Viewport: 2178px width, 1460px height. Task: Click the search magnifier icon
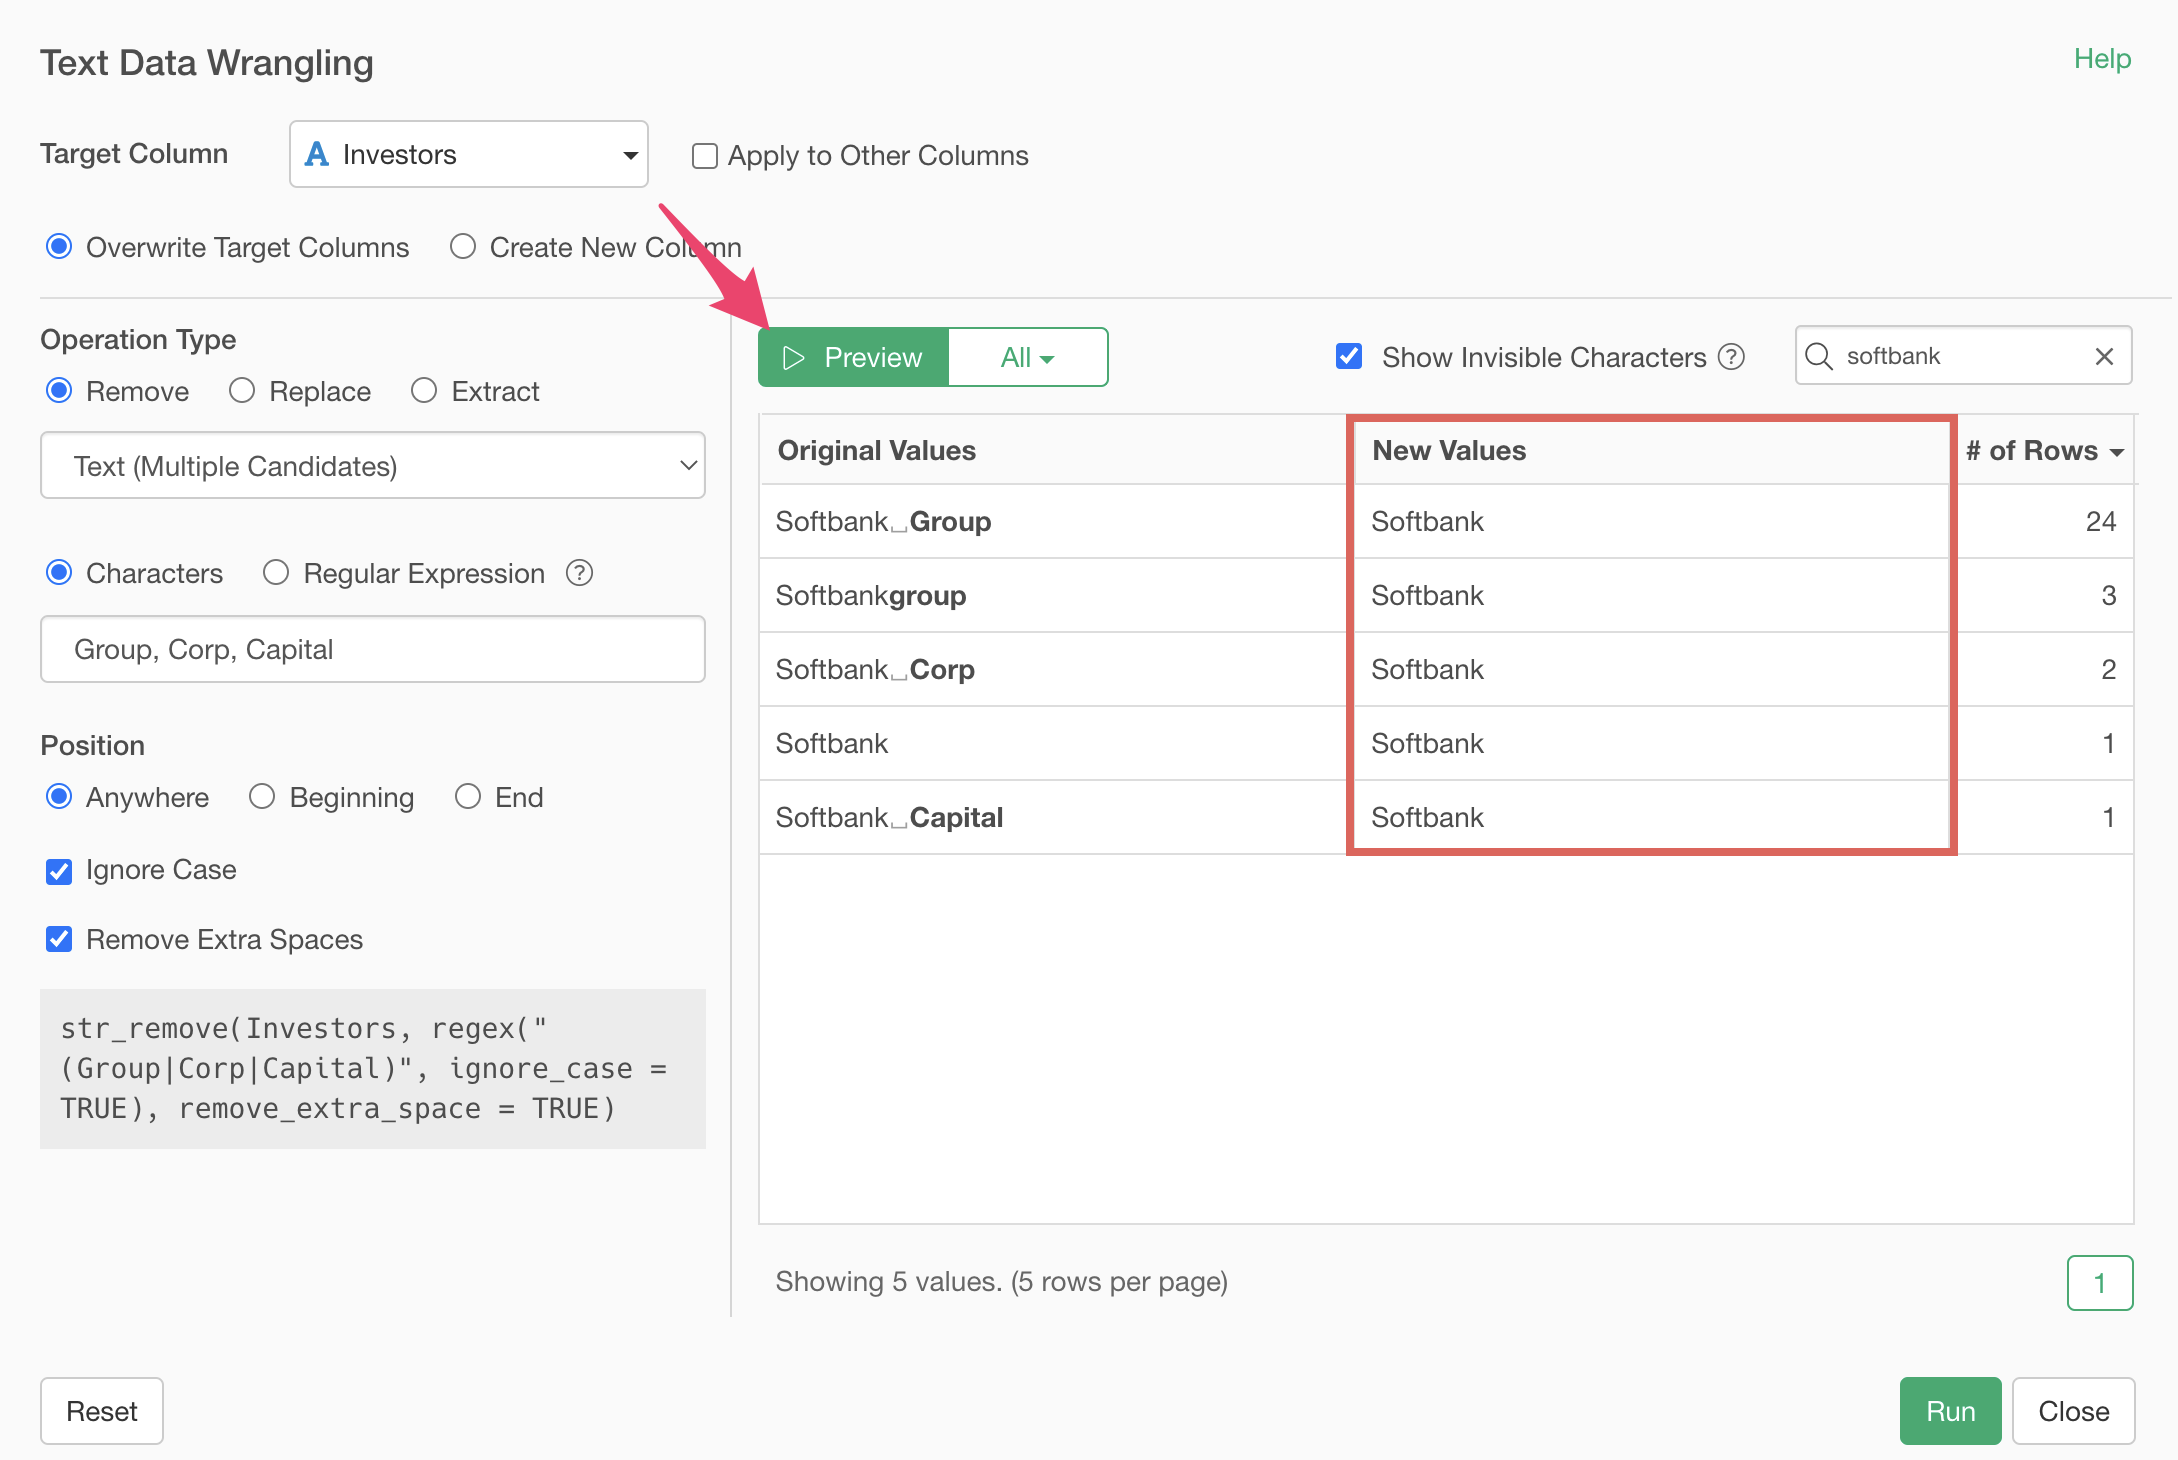pyautogui.click(x=1819, y=357)
